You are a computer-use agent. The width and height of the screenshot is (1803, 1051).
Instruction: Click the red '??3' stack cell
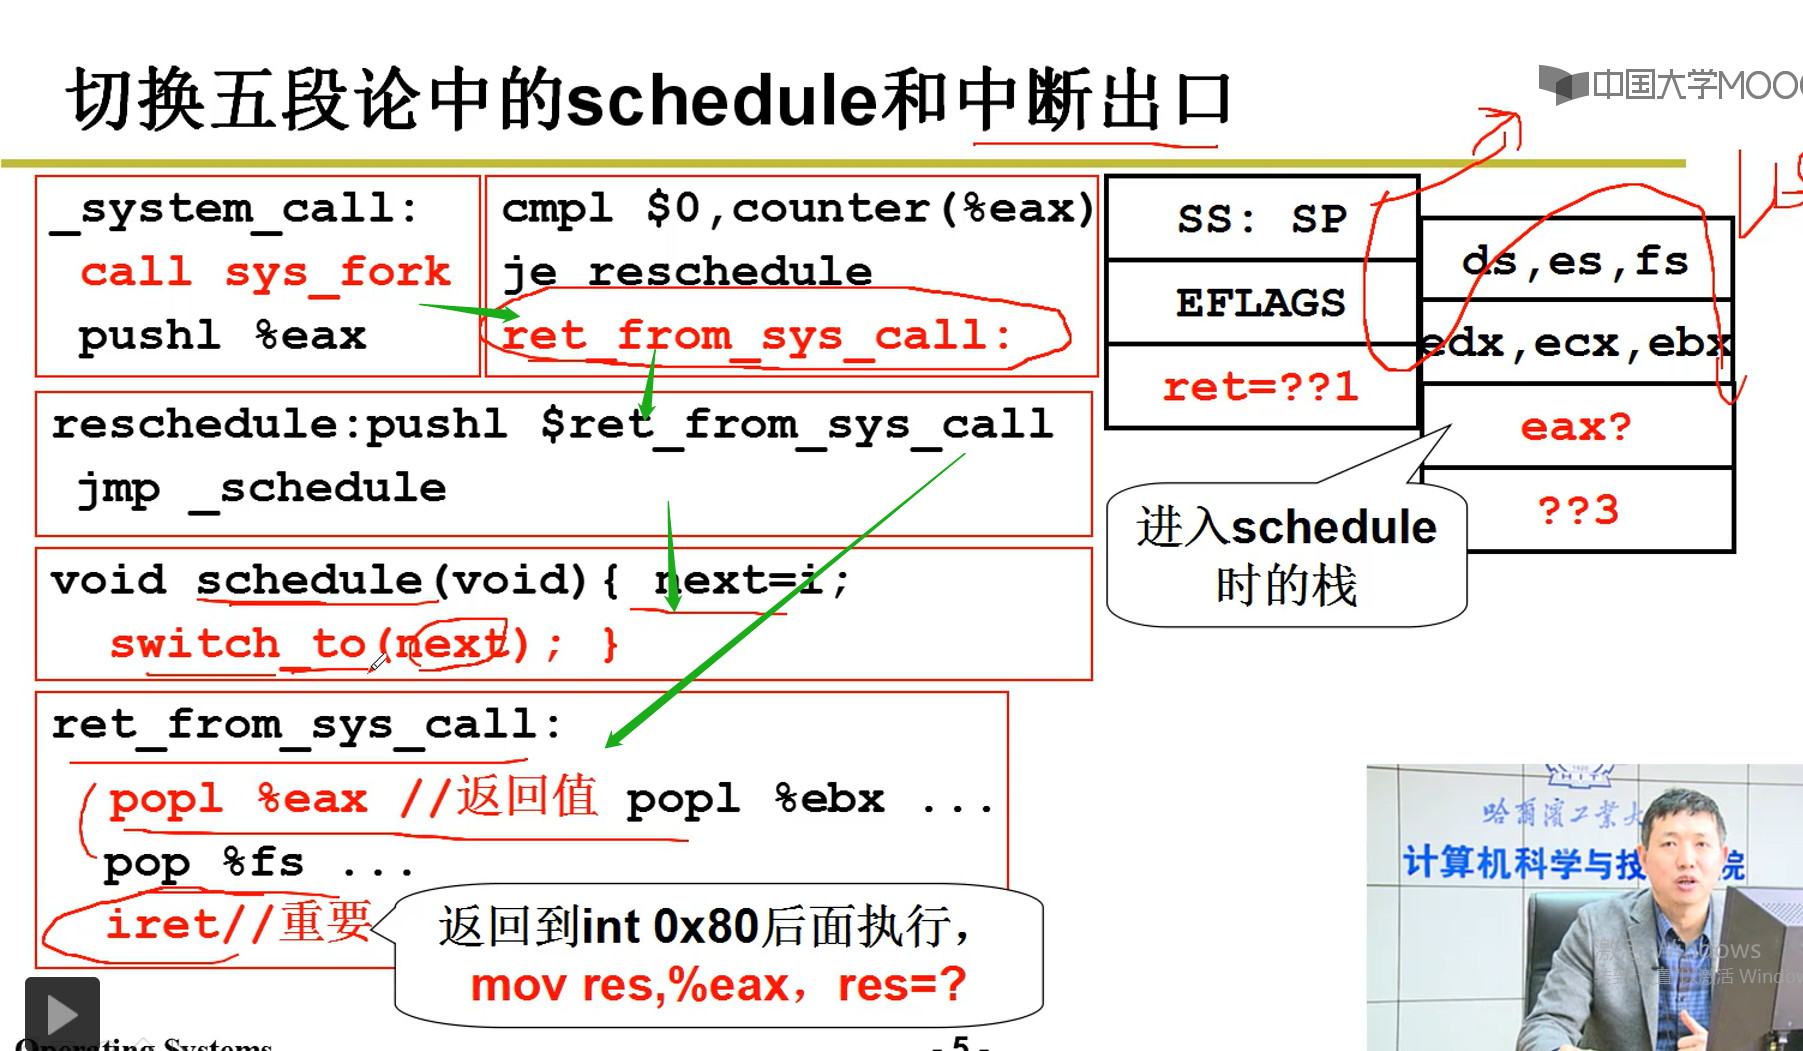click(x=1578, y=510)
